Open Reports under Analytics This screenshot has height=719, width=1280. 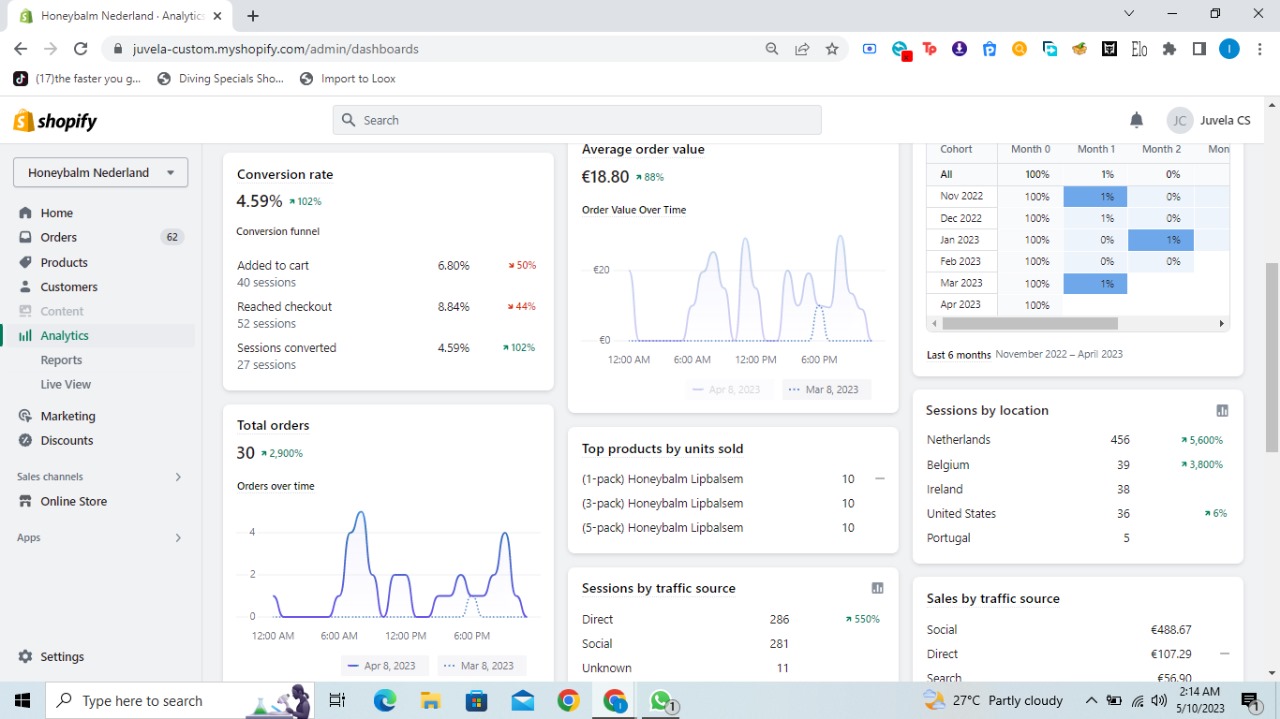coord(61,360)
